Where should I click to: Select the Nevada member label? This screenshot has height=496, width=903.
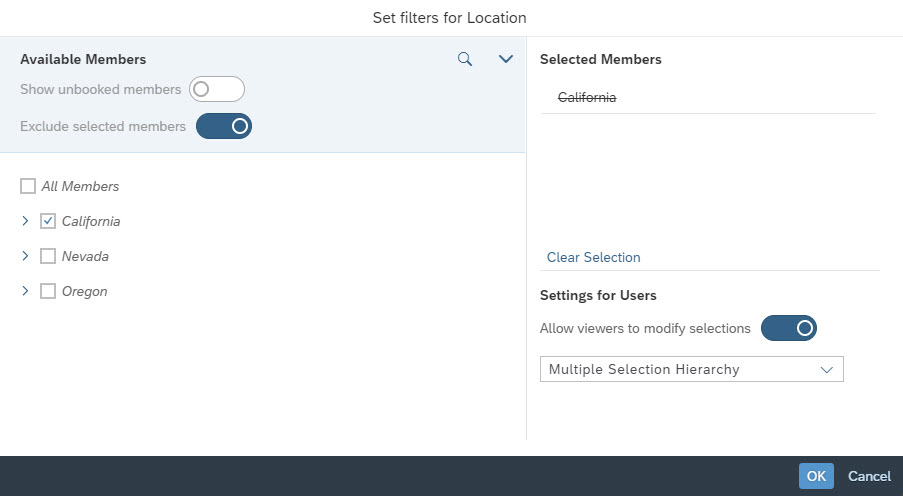click(x=85, y=256)
